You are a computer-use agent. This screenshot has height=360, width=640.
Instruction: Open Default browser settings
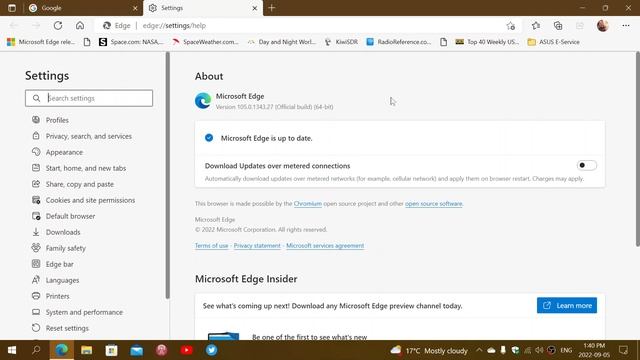pyautogui.click(x=63, y=216)
